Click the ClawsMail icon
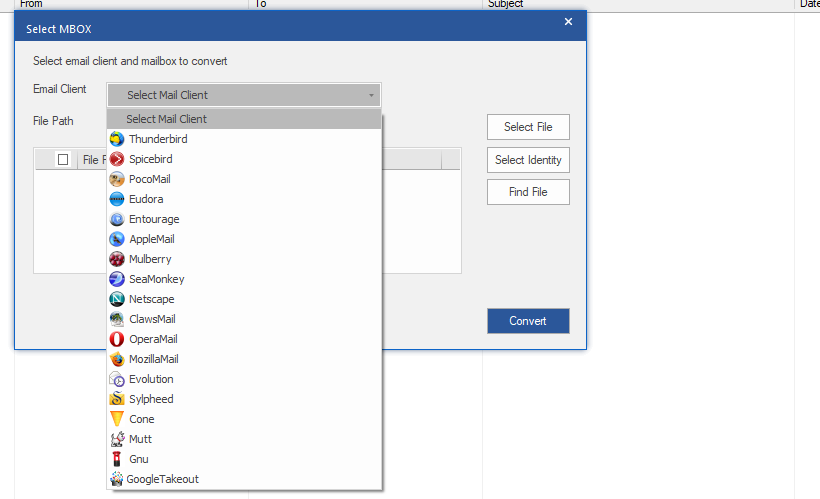 pyautogui.click(x=117, y=319)
